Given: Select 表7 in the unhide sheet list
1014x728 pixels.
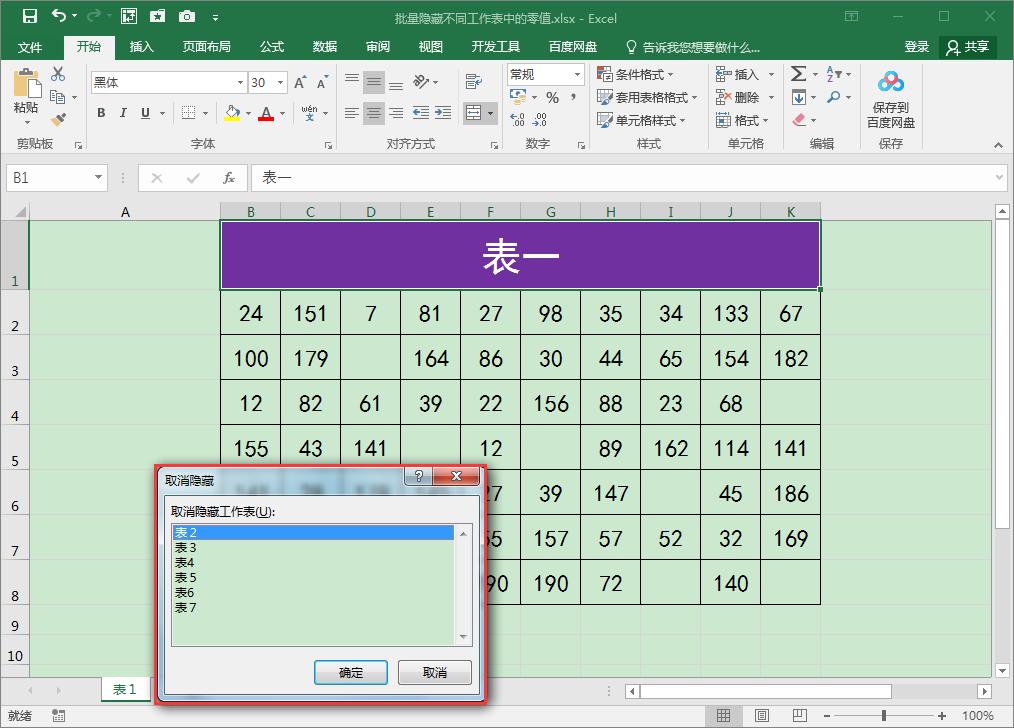Looking at the screenshot, I should pos(186,606).
